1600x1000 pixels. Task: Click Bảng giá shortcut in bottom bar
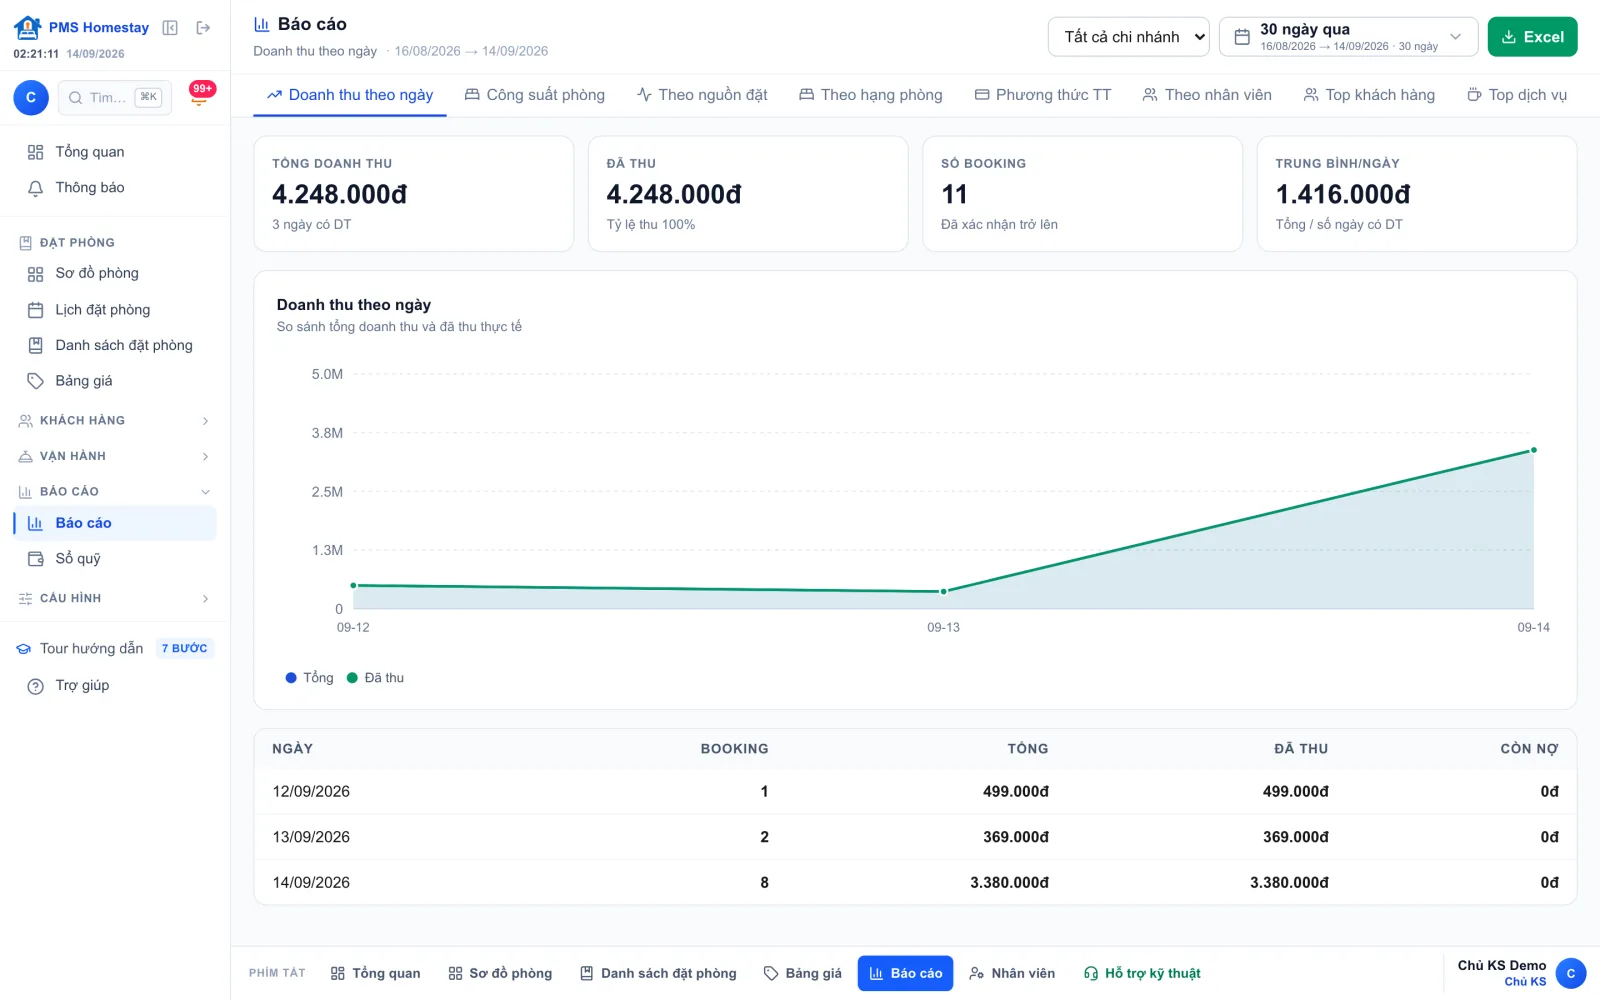802,974
